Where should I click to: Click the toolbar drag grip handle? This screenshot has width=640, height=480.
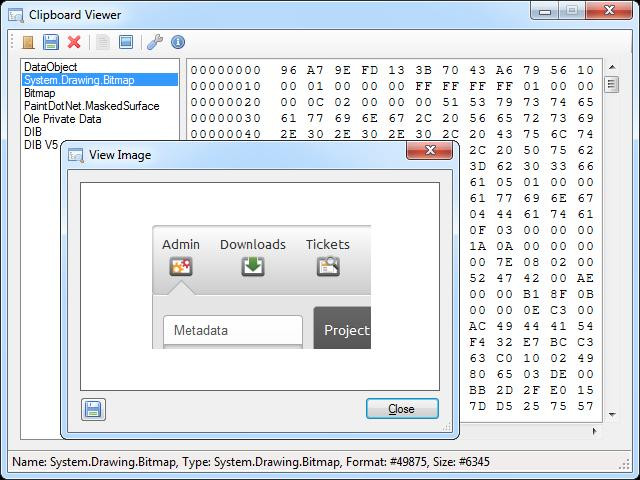pyautogui.click(x=12, y=42)
